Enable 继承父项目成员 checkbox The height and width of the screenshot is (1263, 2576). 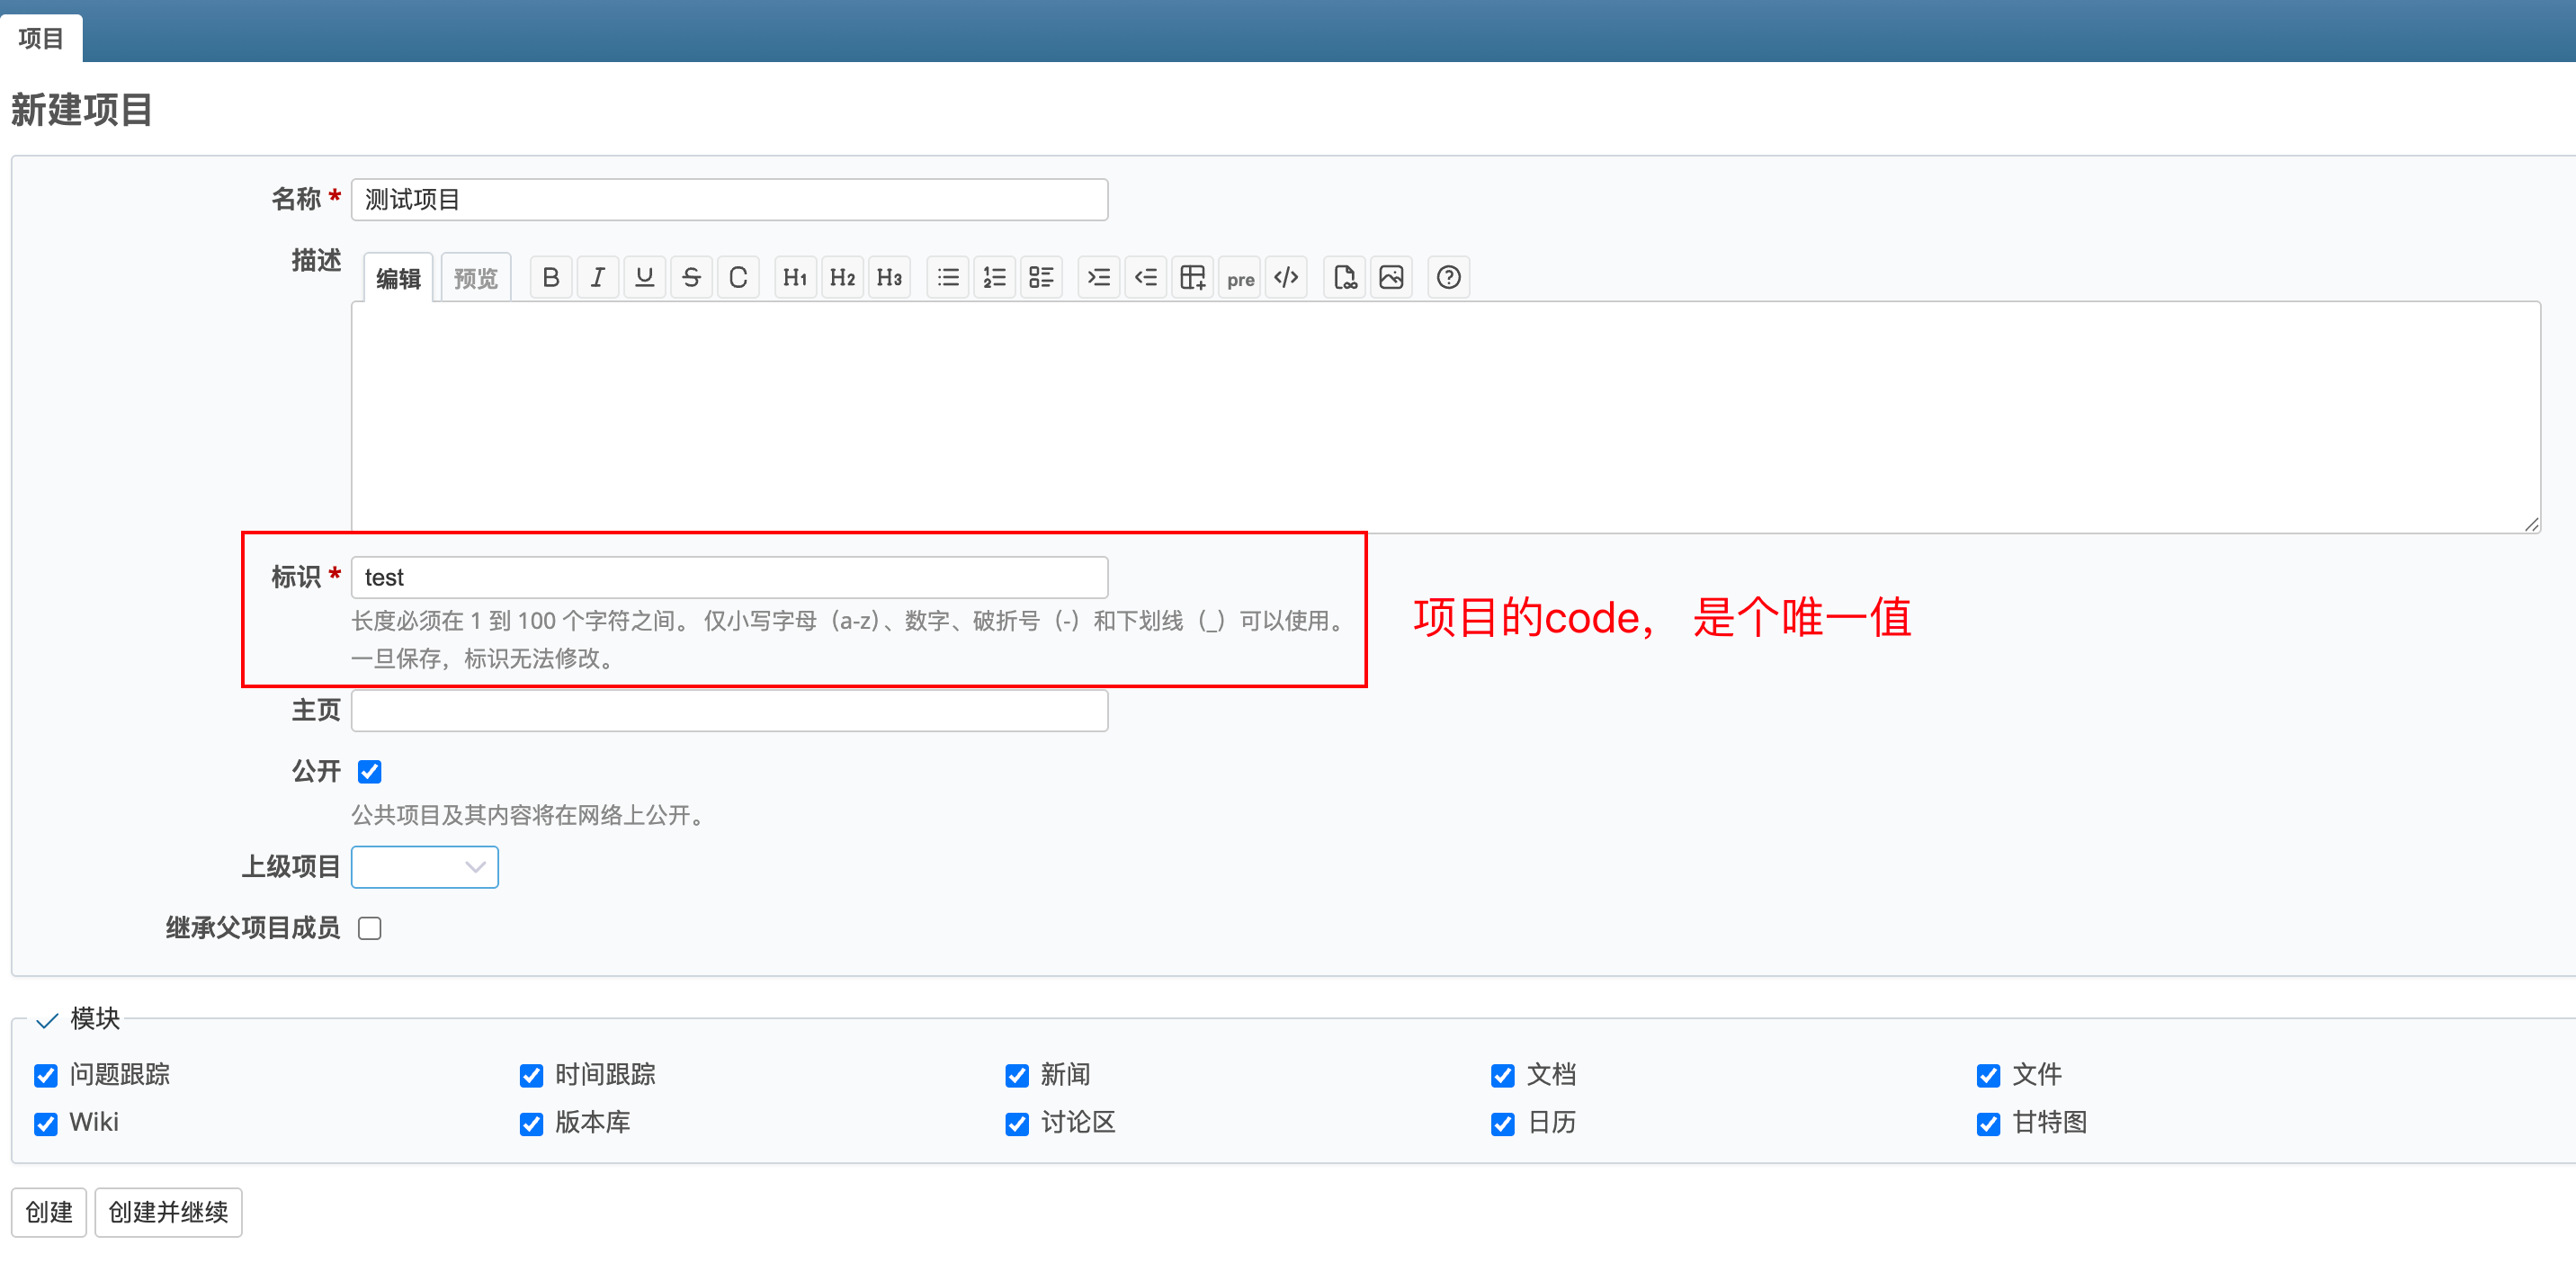[x=370, y=928]
